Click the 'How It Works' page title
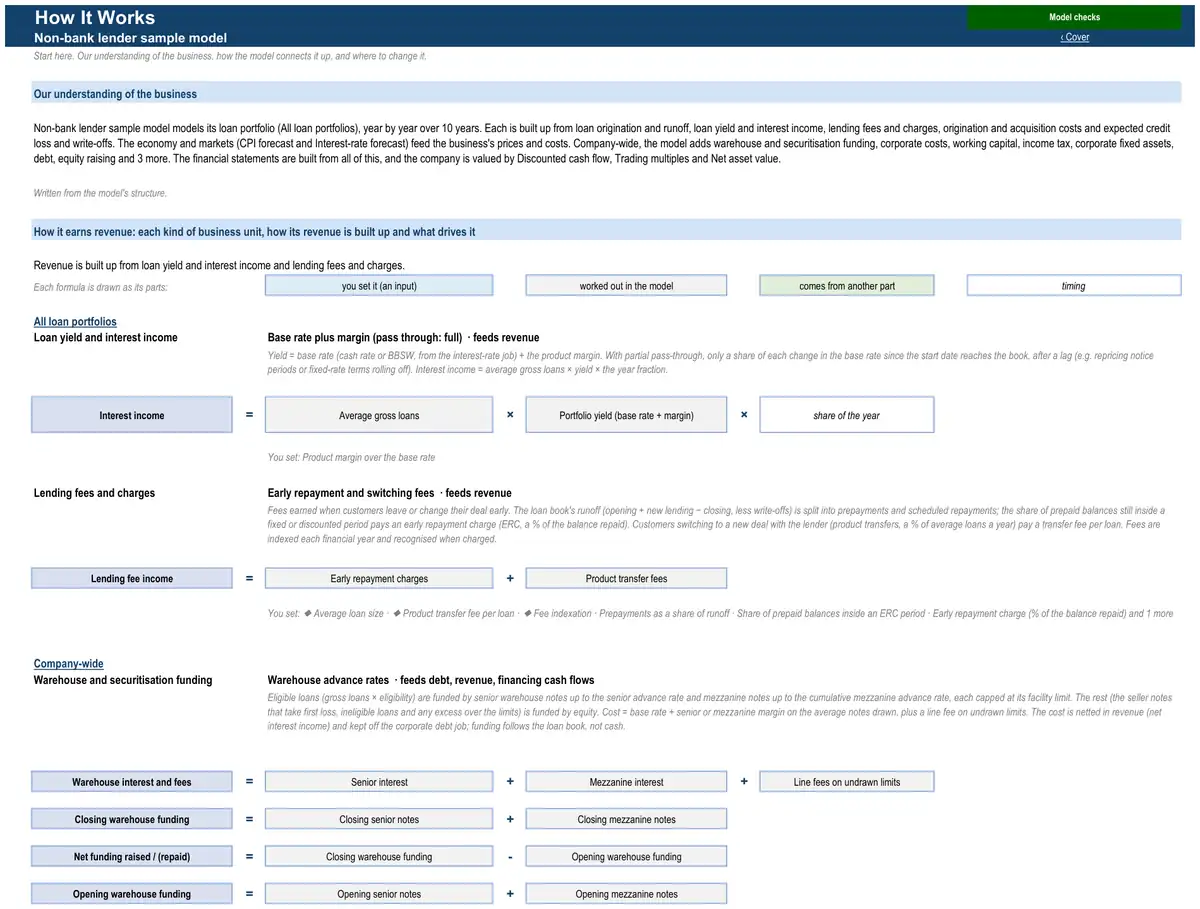The width and height of the screenshot is (1200, 909). [95, 17]
